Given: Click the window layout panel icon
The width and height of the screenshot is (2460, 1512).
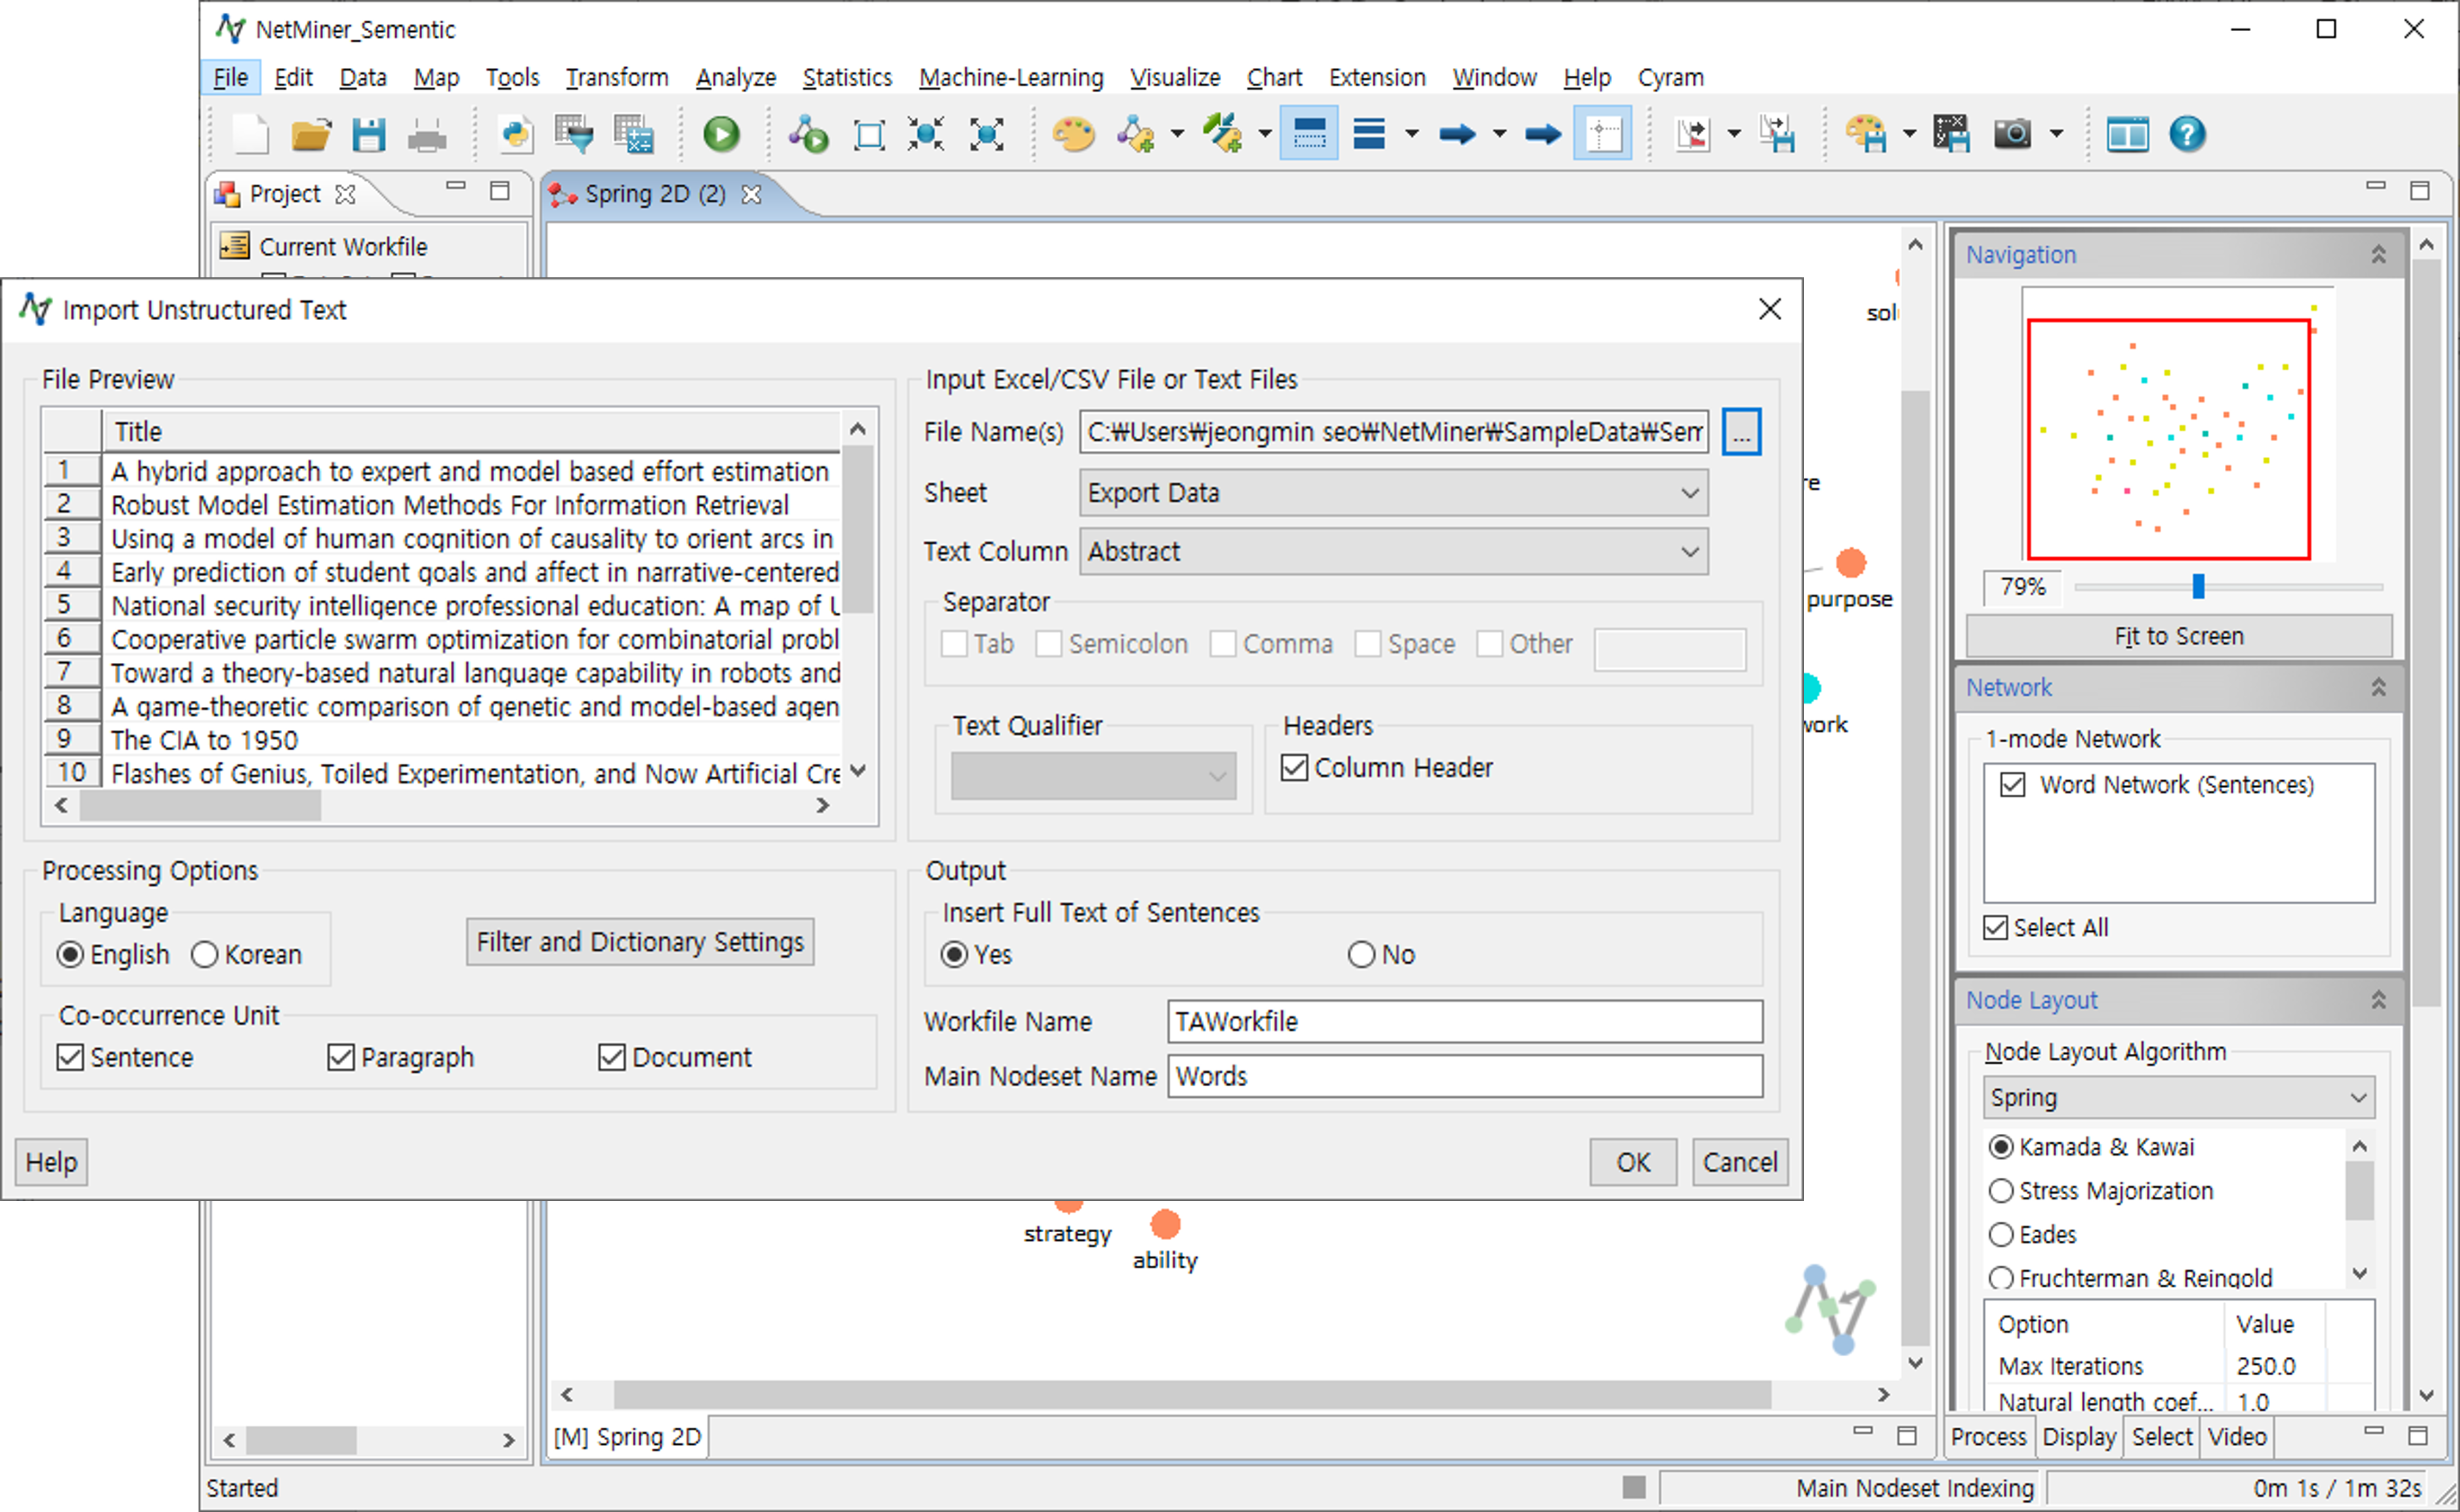Looking at the screenshot, I should [2128, 134].
